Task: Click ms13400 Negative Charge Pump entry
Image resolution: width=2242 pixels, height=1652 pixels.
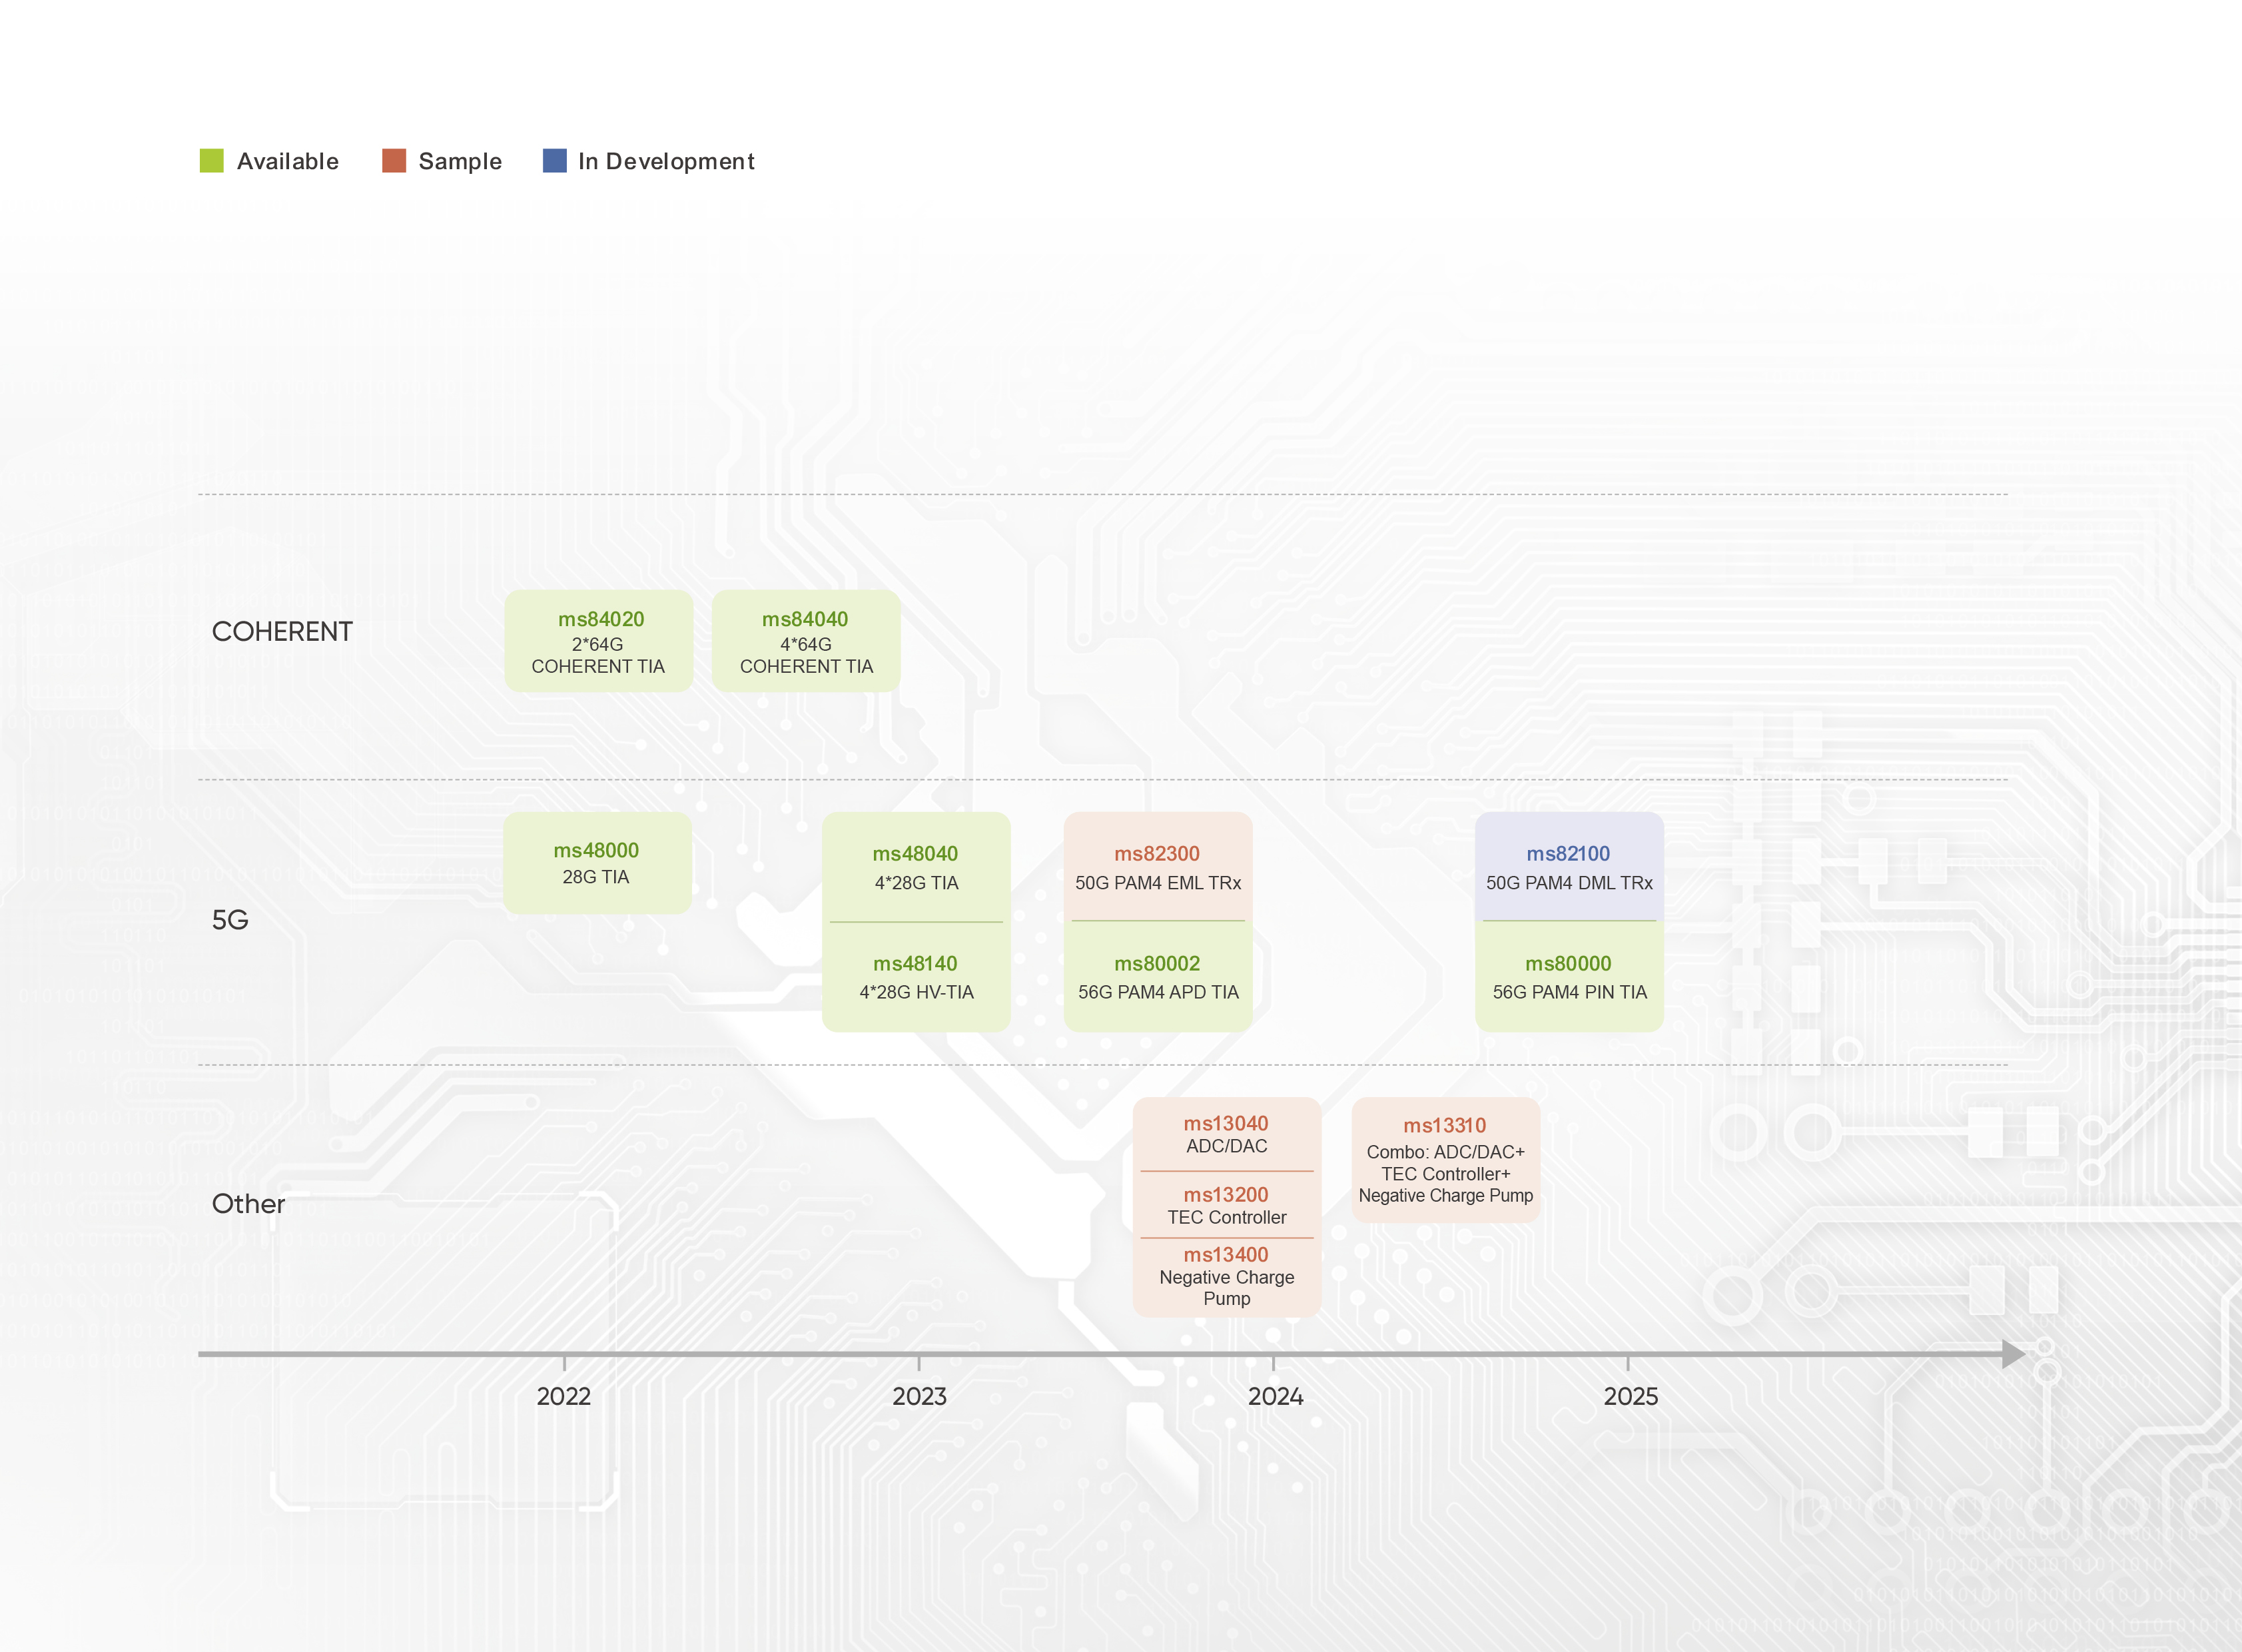Action: click(x=1226, y=1277)
